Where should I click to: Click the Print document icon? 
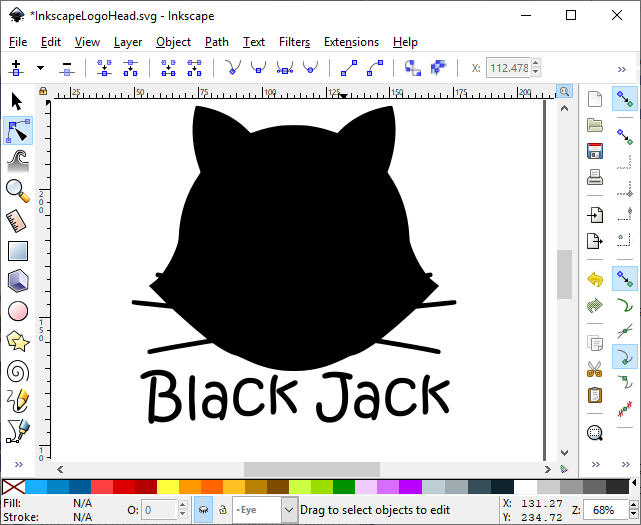[595, 177]
